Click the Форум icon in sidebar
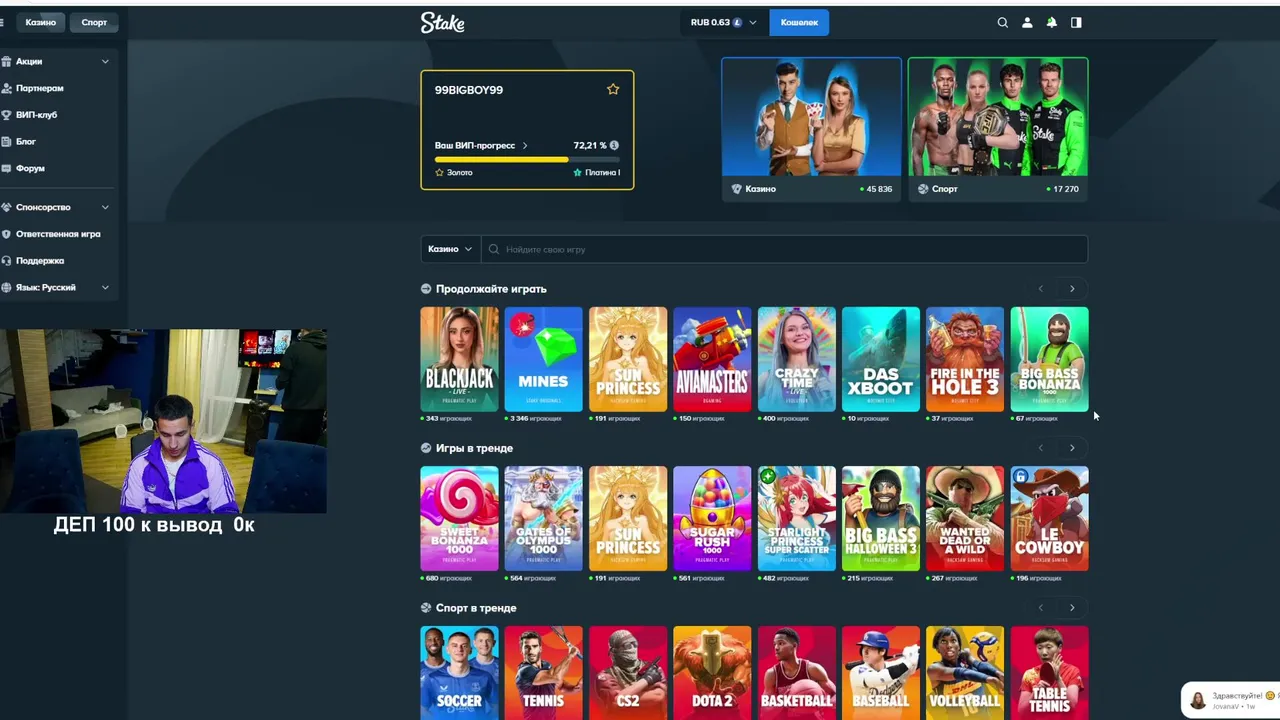 (6, 168)
